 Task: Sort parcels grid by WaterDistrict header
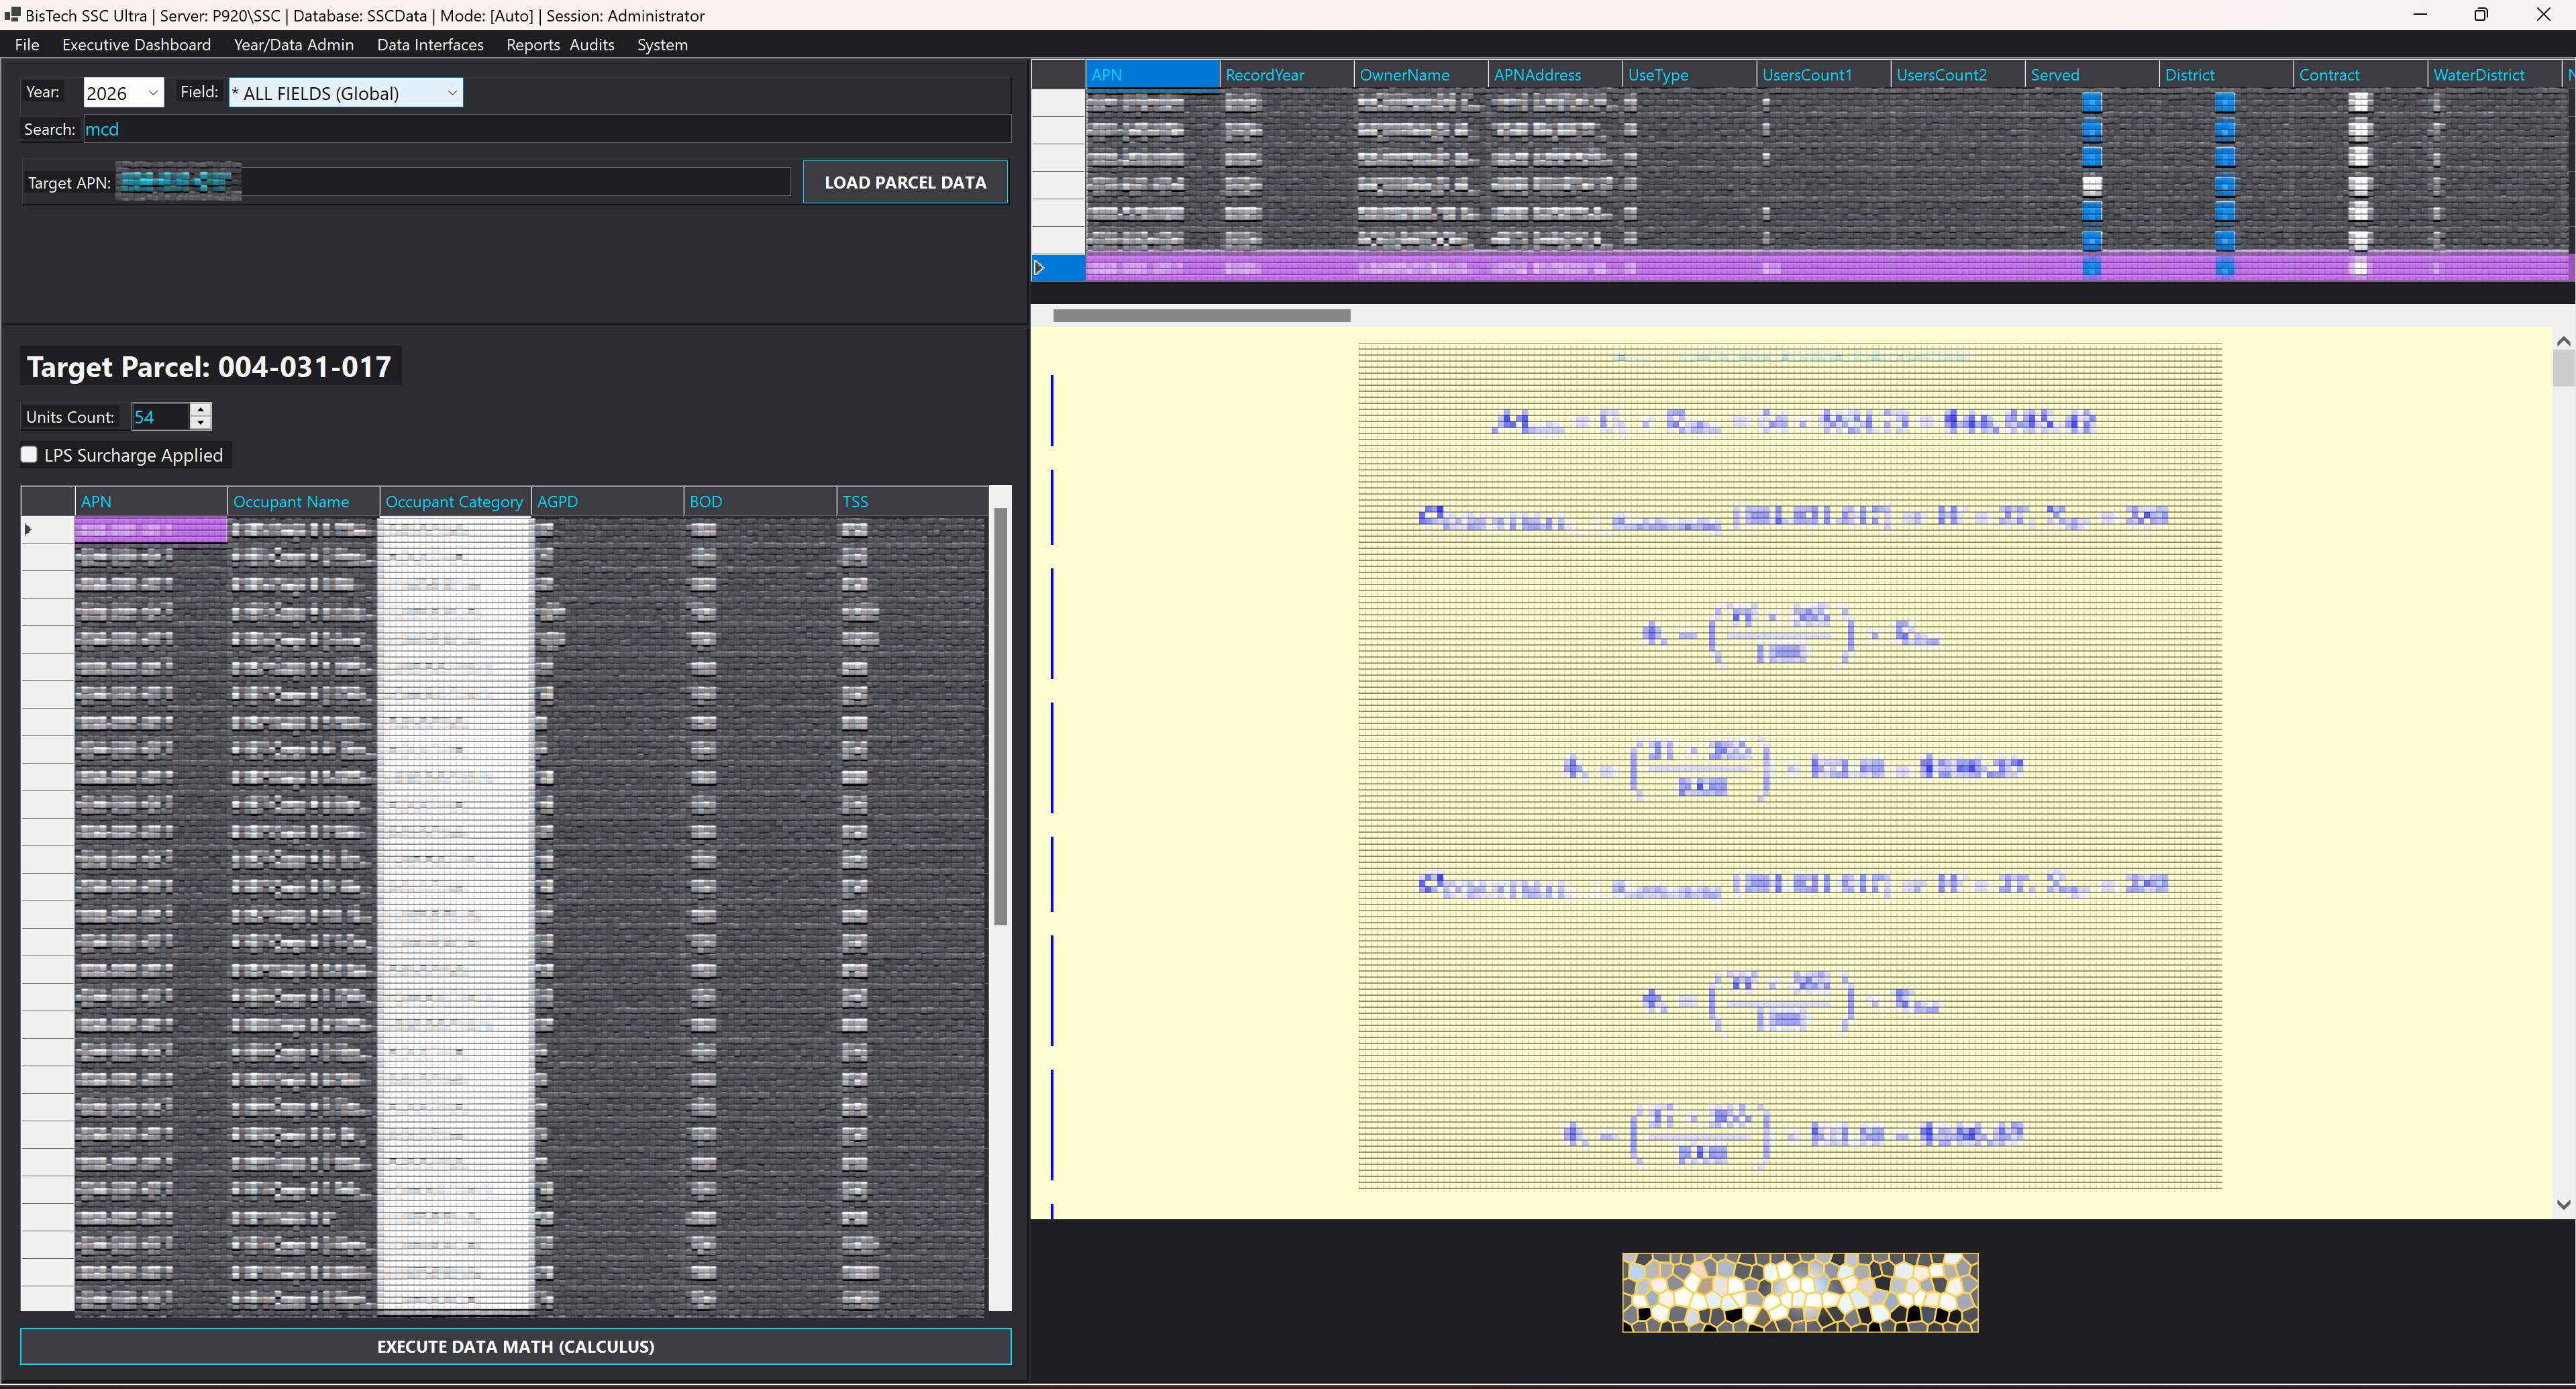(2494, 74)
